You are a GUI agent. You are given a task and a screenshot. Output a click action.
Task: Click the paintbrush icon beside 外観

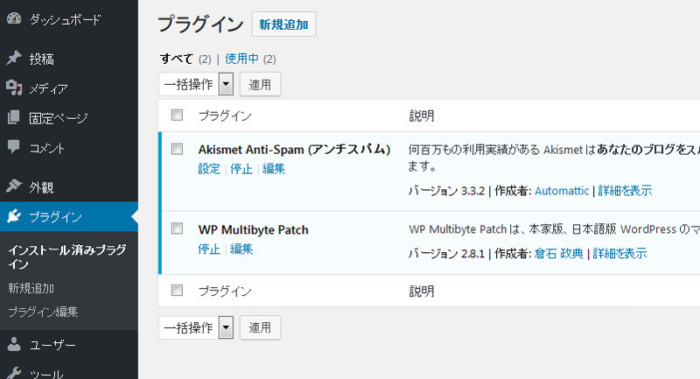[x=14, y=186]
